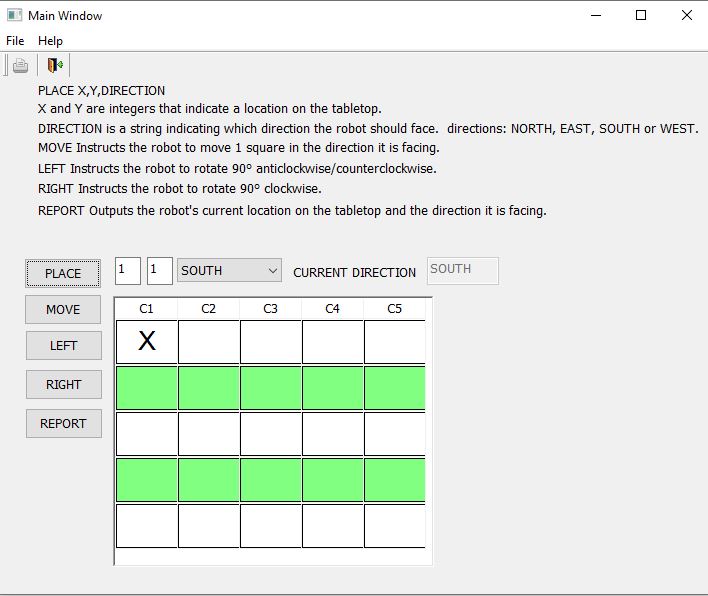Click the REPORT Outputs instruction line
The height and width of the screenshot is (596, 708).
tap(292, 211)
